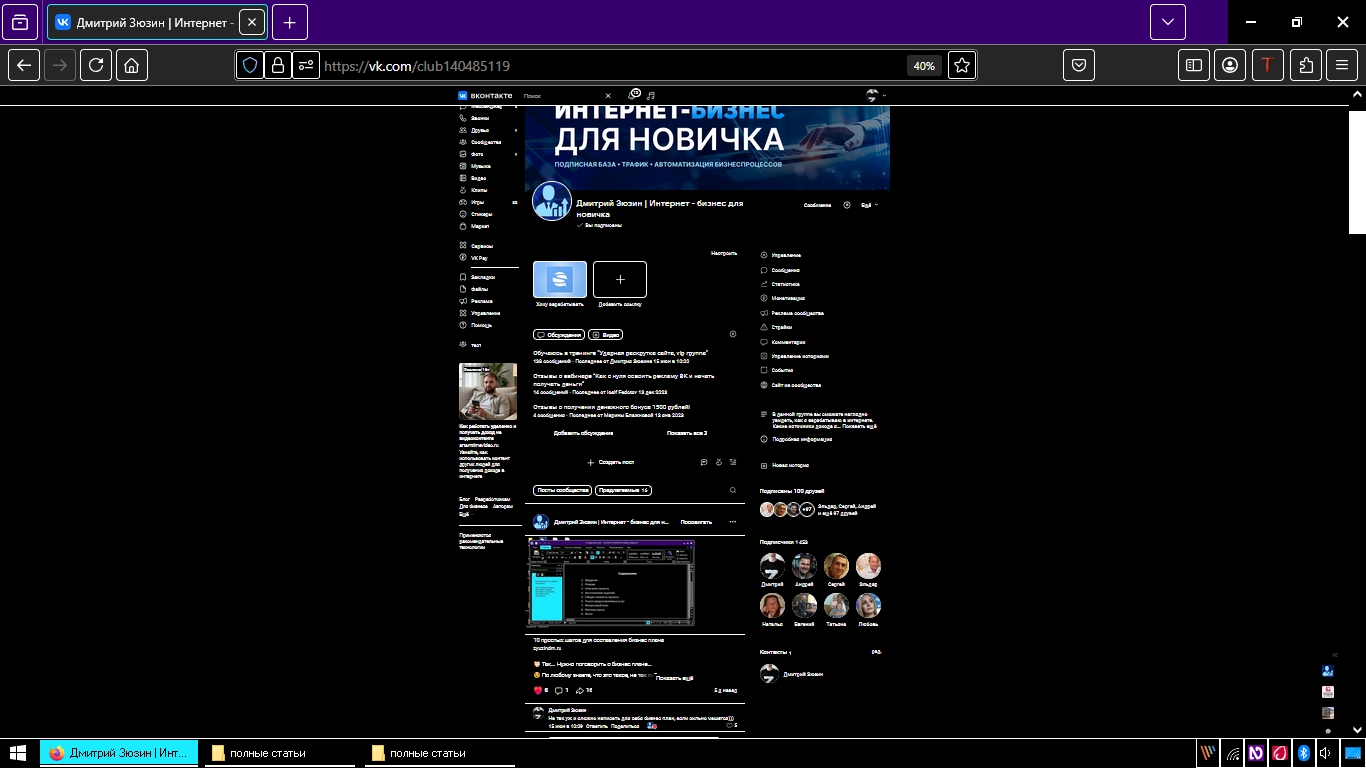1366x768 pixels.
Task: Open Игры in left VK menu
Action: [x=488, y=202]
